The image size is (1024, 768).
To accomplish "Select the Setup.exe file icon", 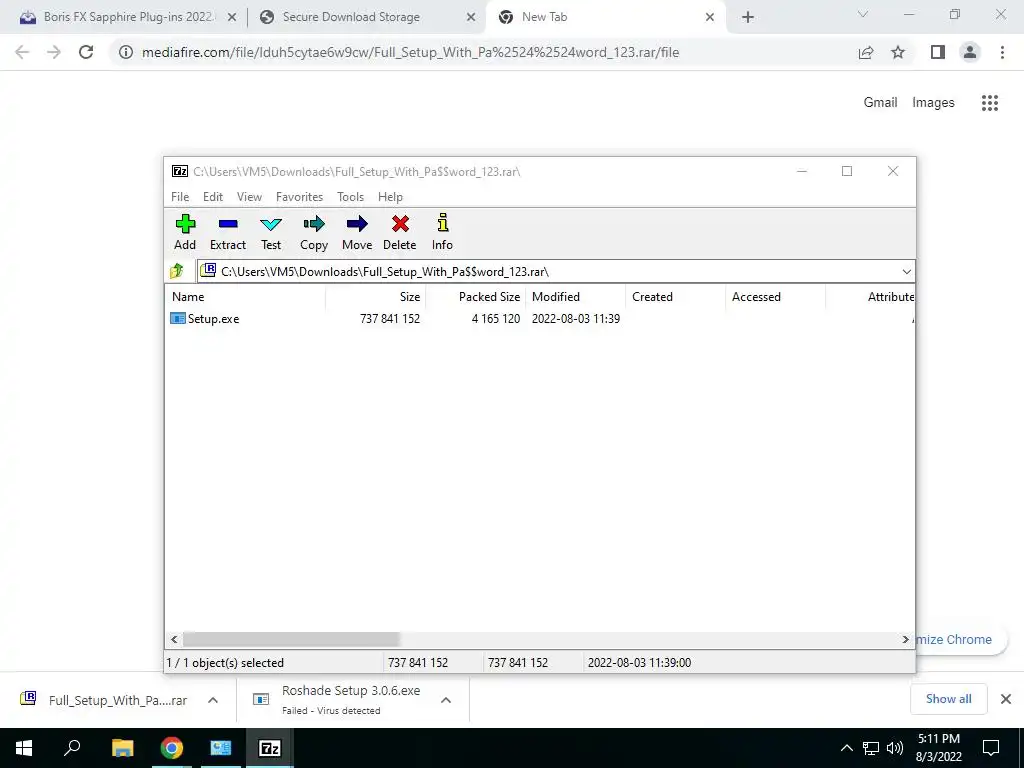I will point(178,319).
